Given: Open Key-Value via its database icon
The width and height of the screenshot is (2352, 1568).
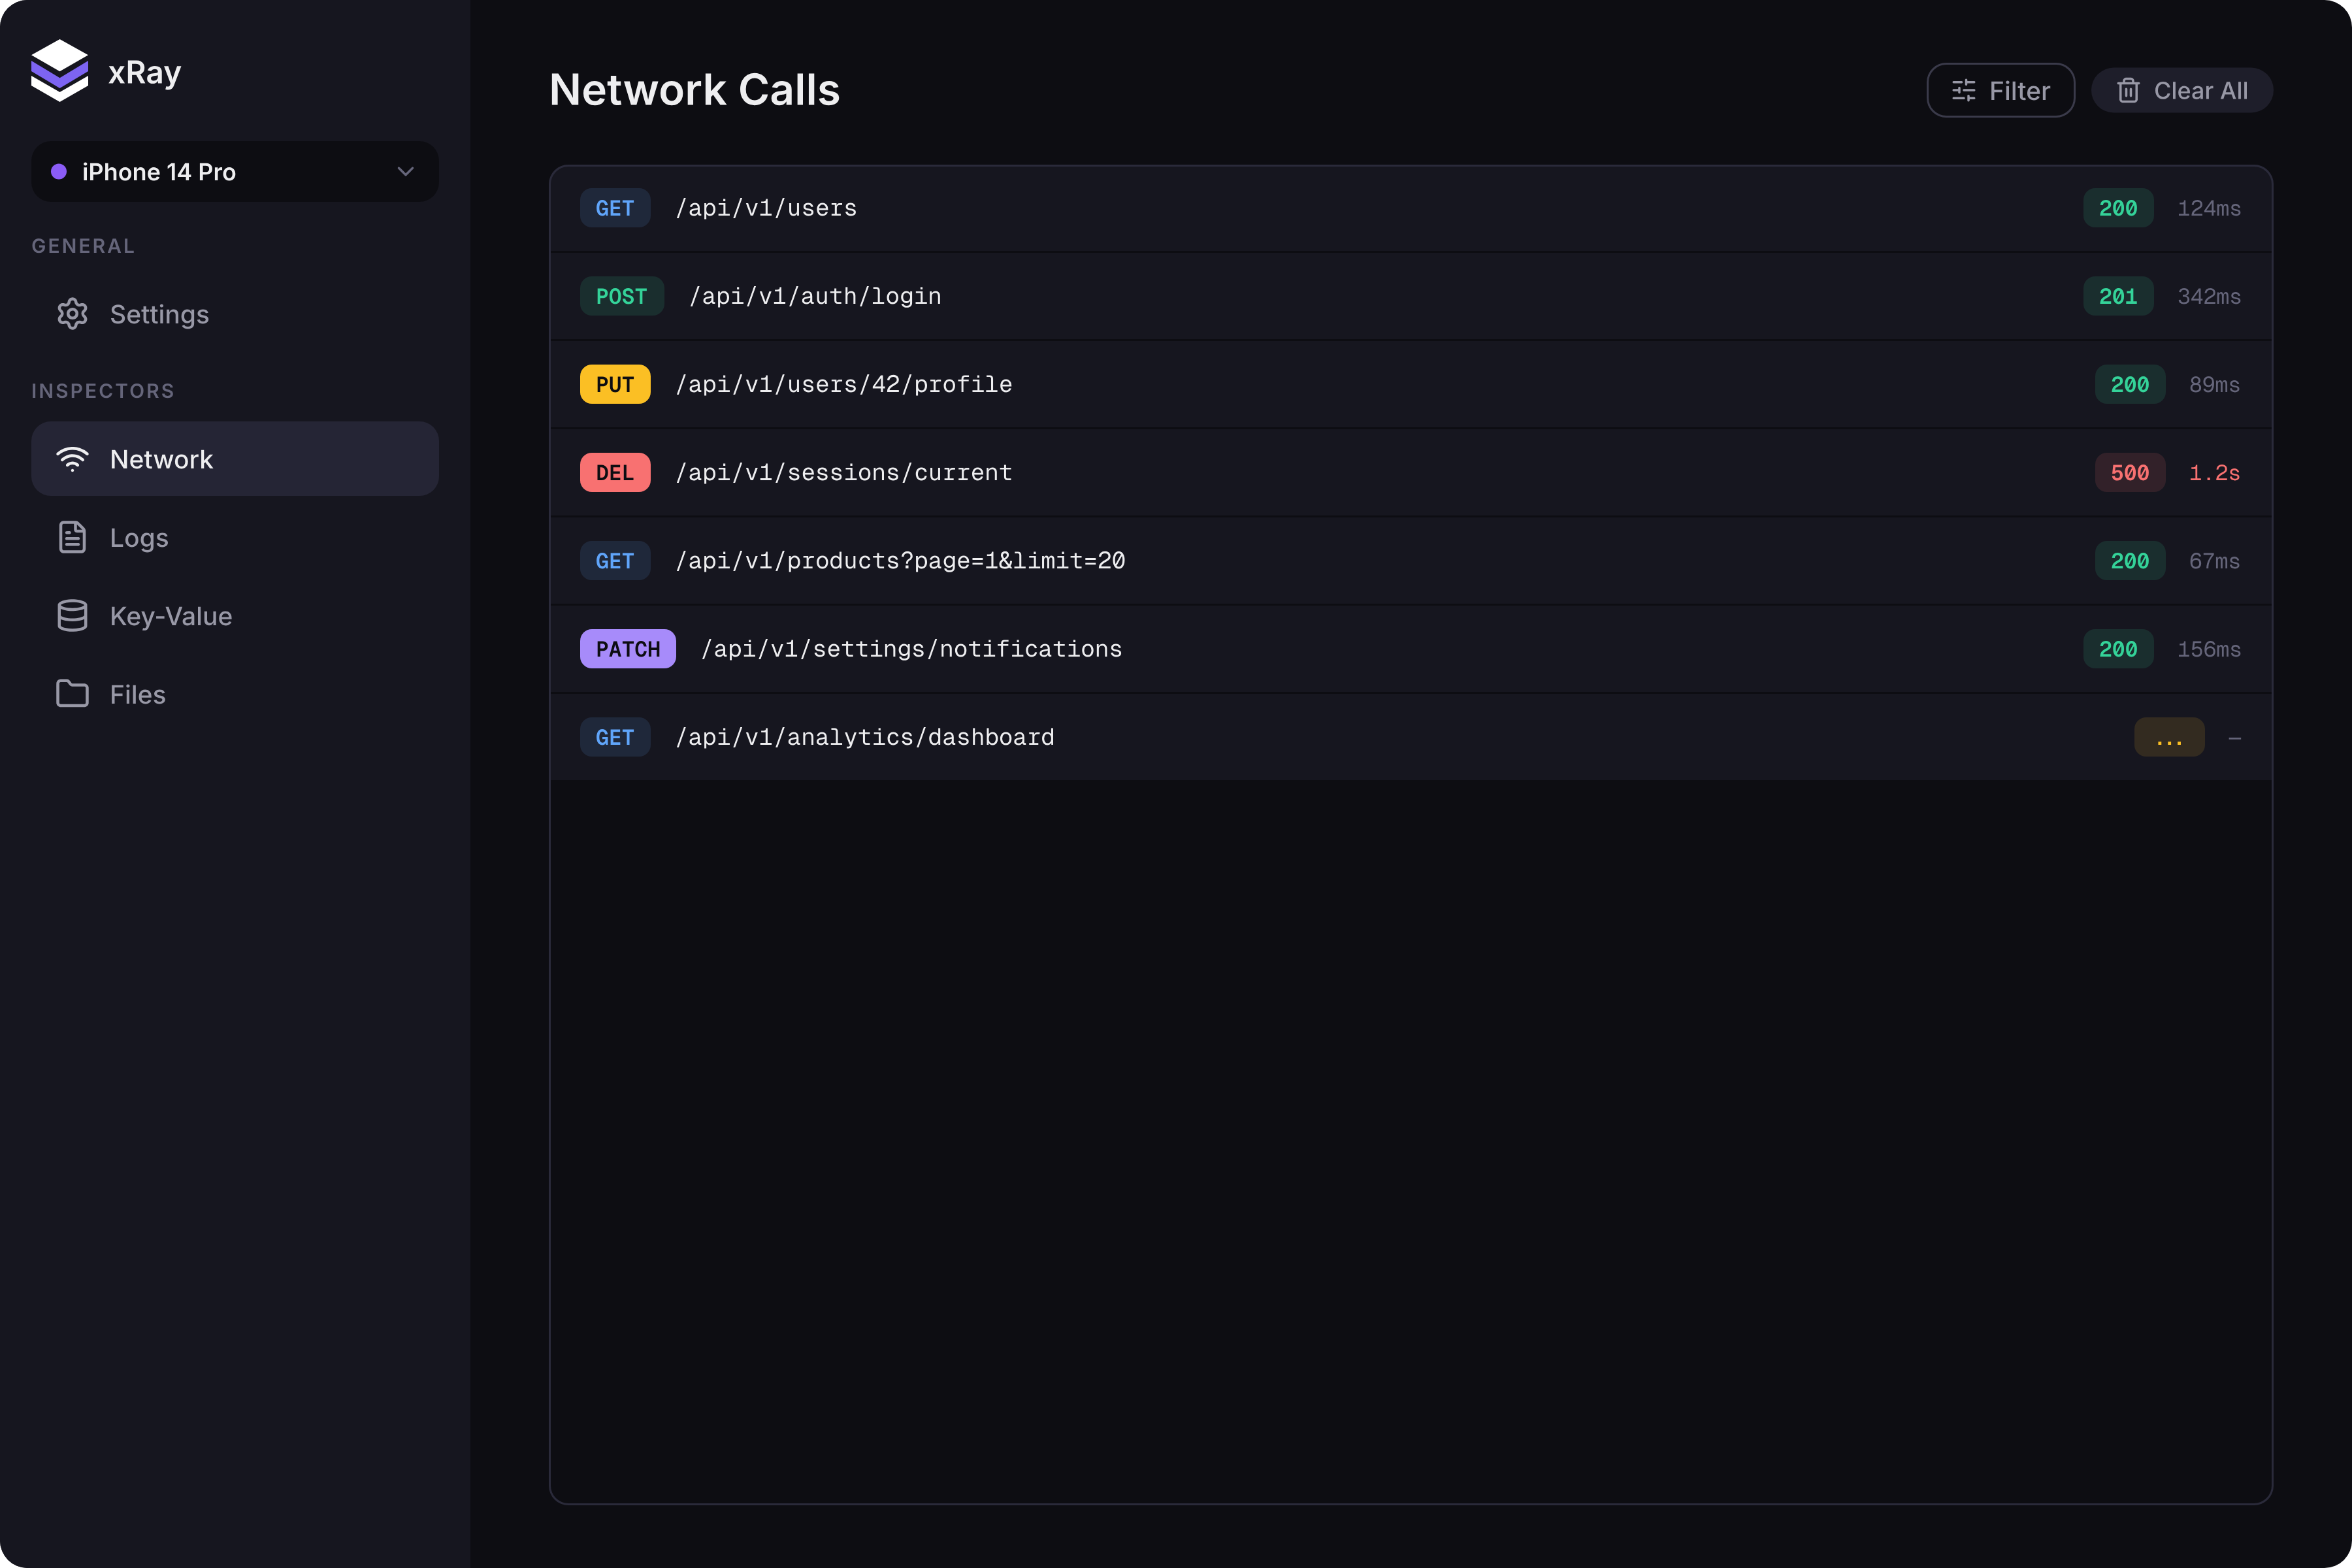Looking at the screenshot, I should [72, 615].
